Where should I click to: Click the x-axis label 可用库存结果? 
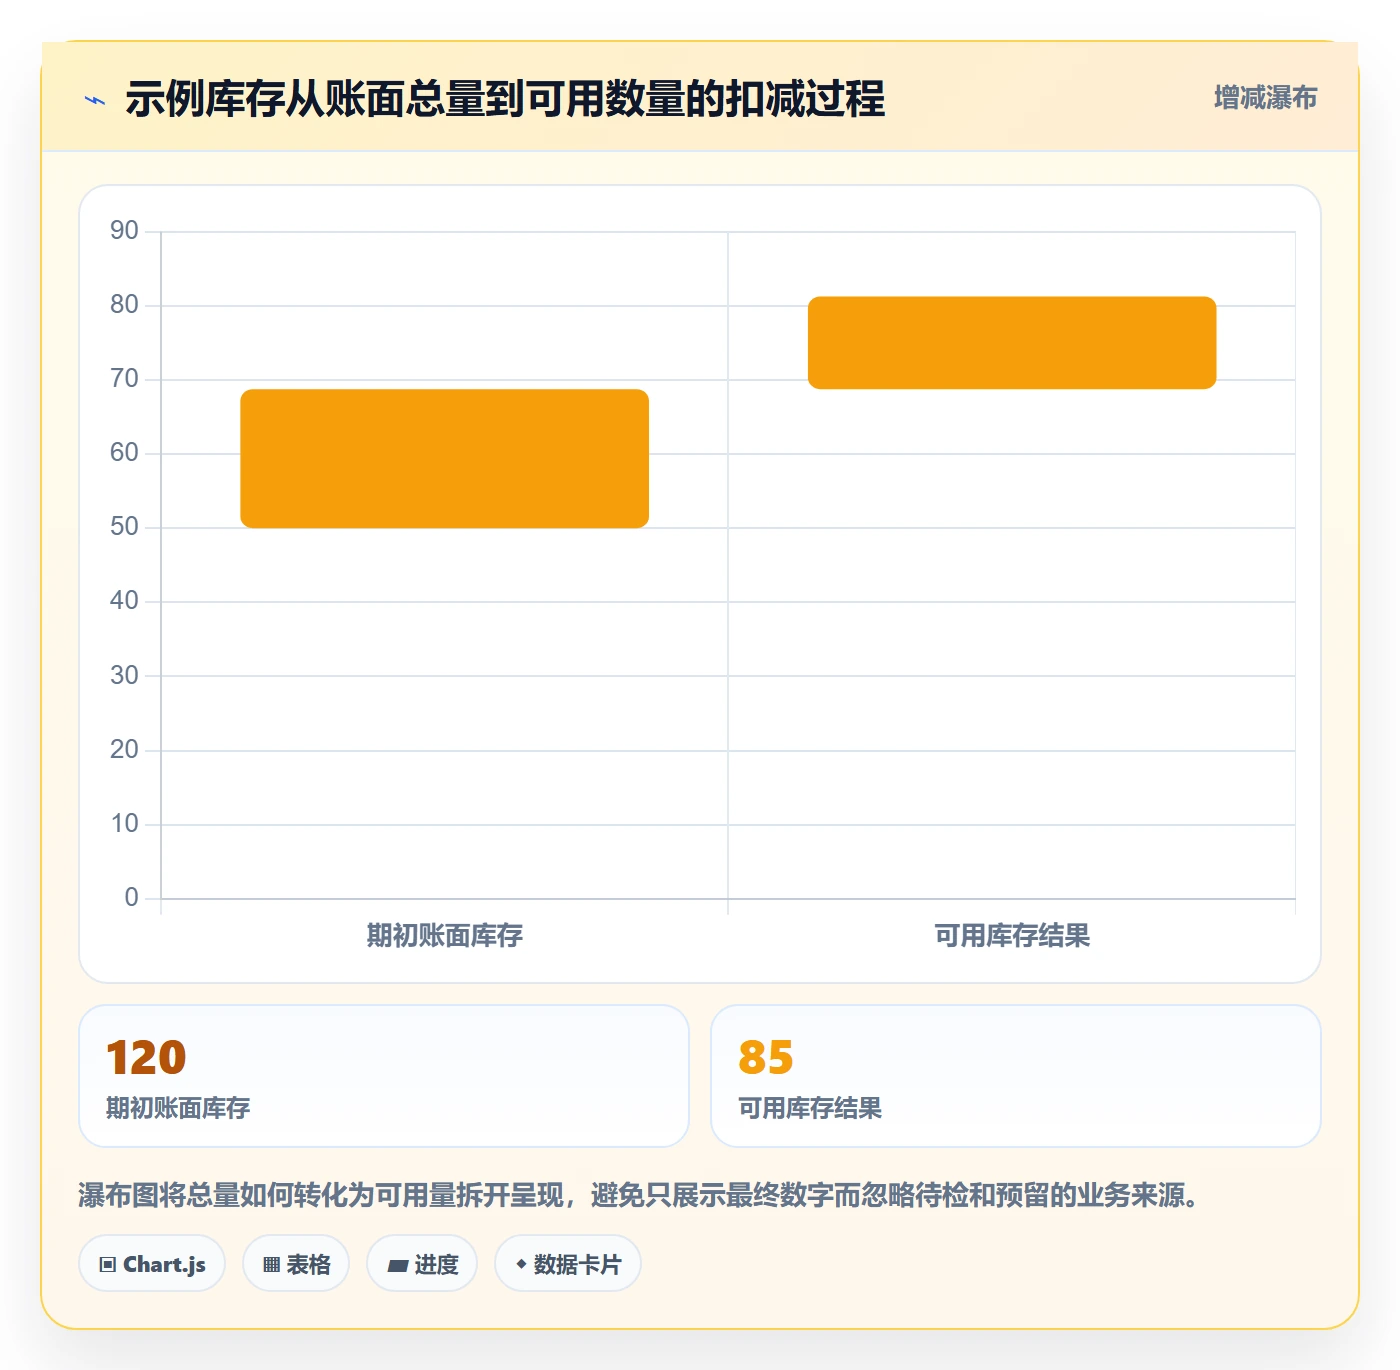point(1012,936)
